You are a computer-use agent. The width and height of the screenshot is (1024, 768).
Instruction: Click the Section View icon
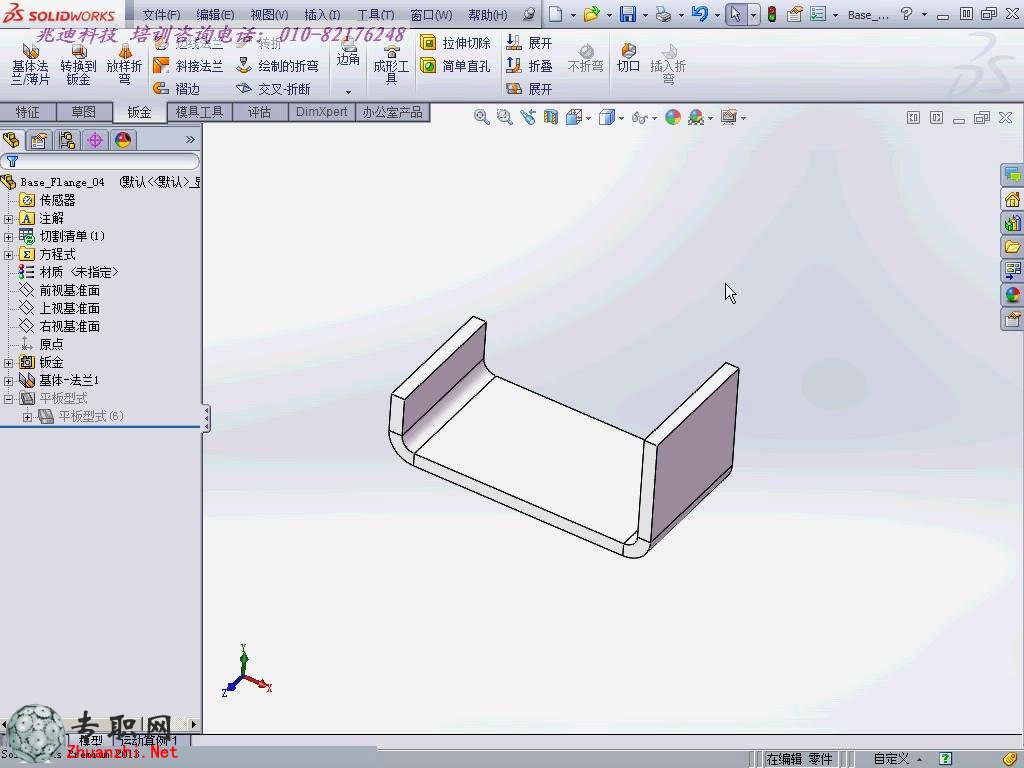click(x=551, y=117)
